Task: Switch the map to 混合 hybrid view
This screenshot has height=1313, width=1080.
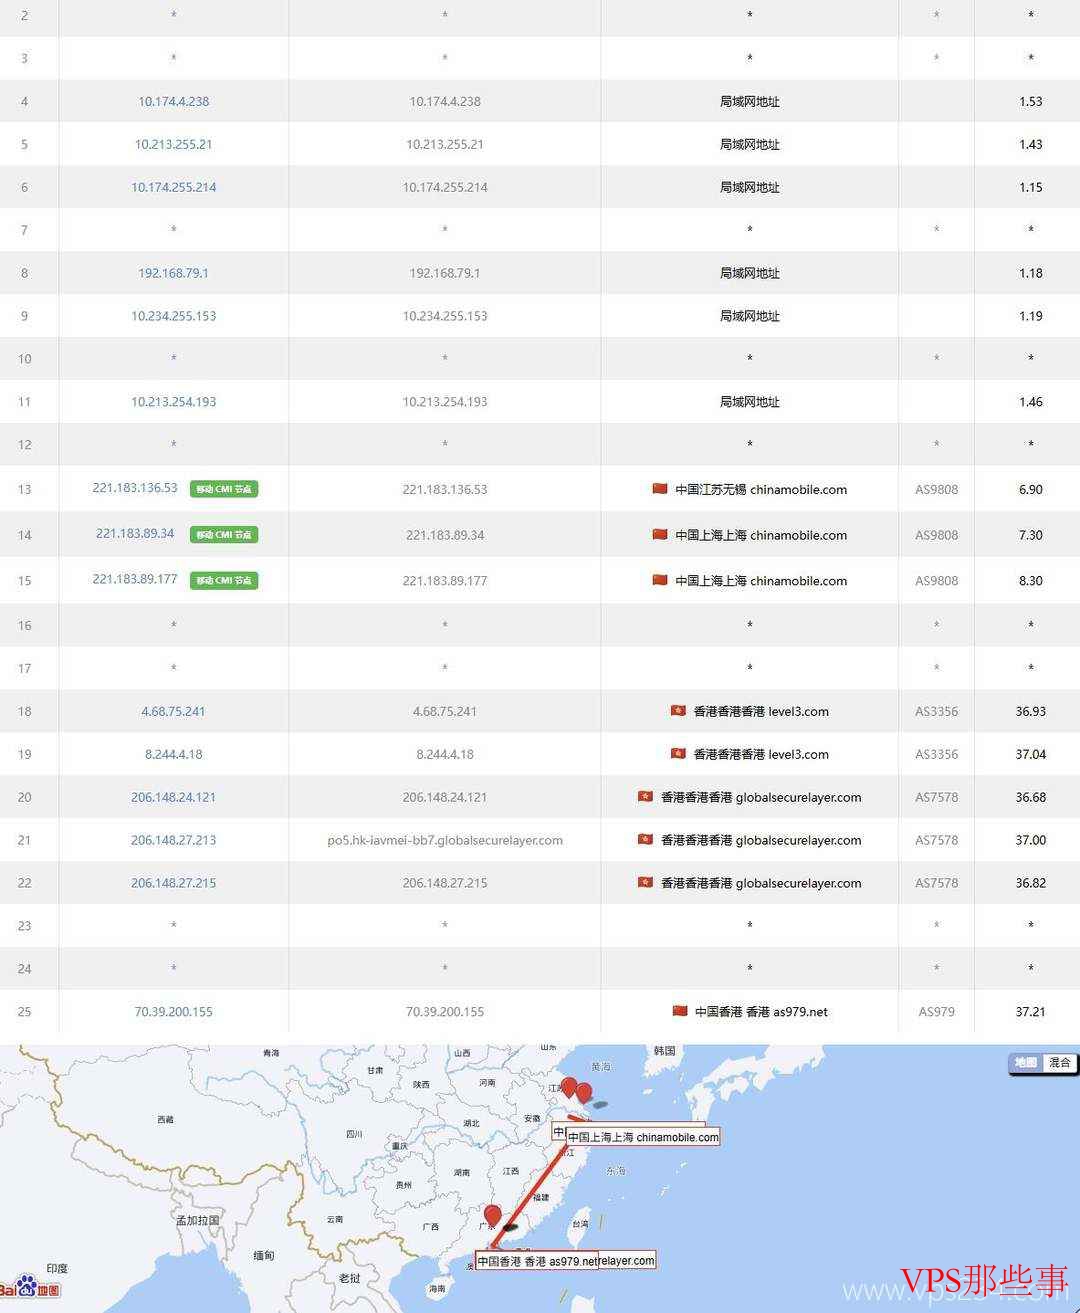Action: click(1059, 1063)
